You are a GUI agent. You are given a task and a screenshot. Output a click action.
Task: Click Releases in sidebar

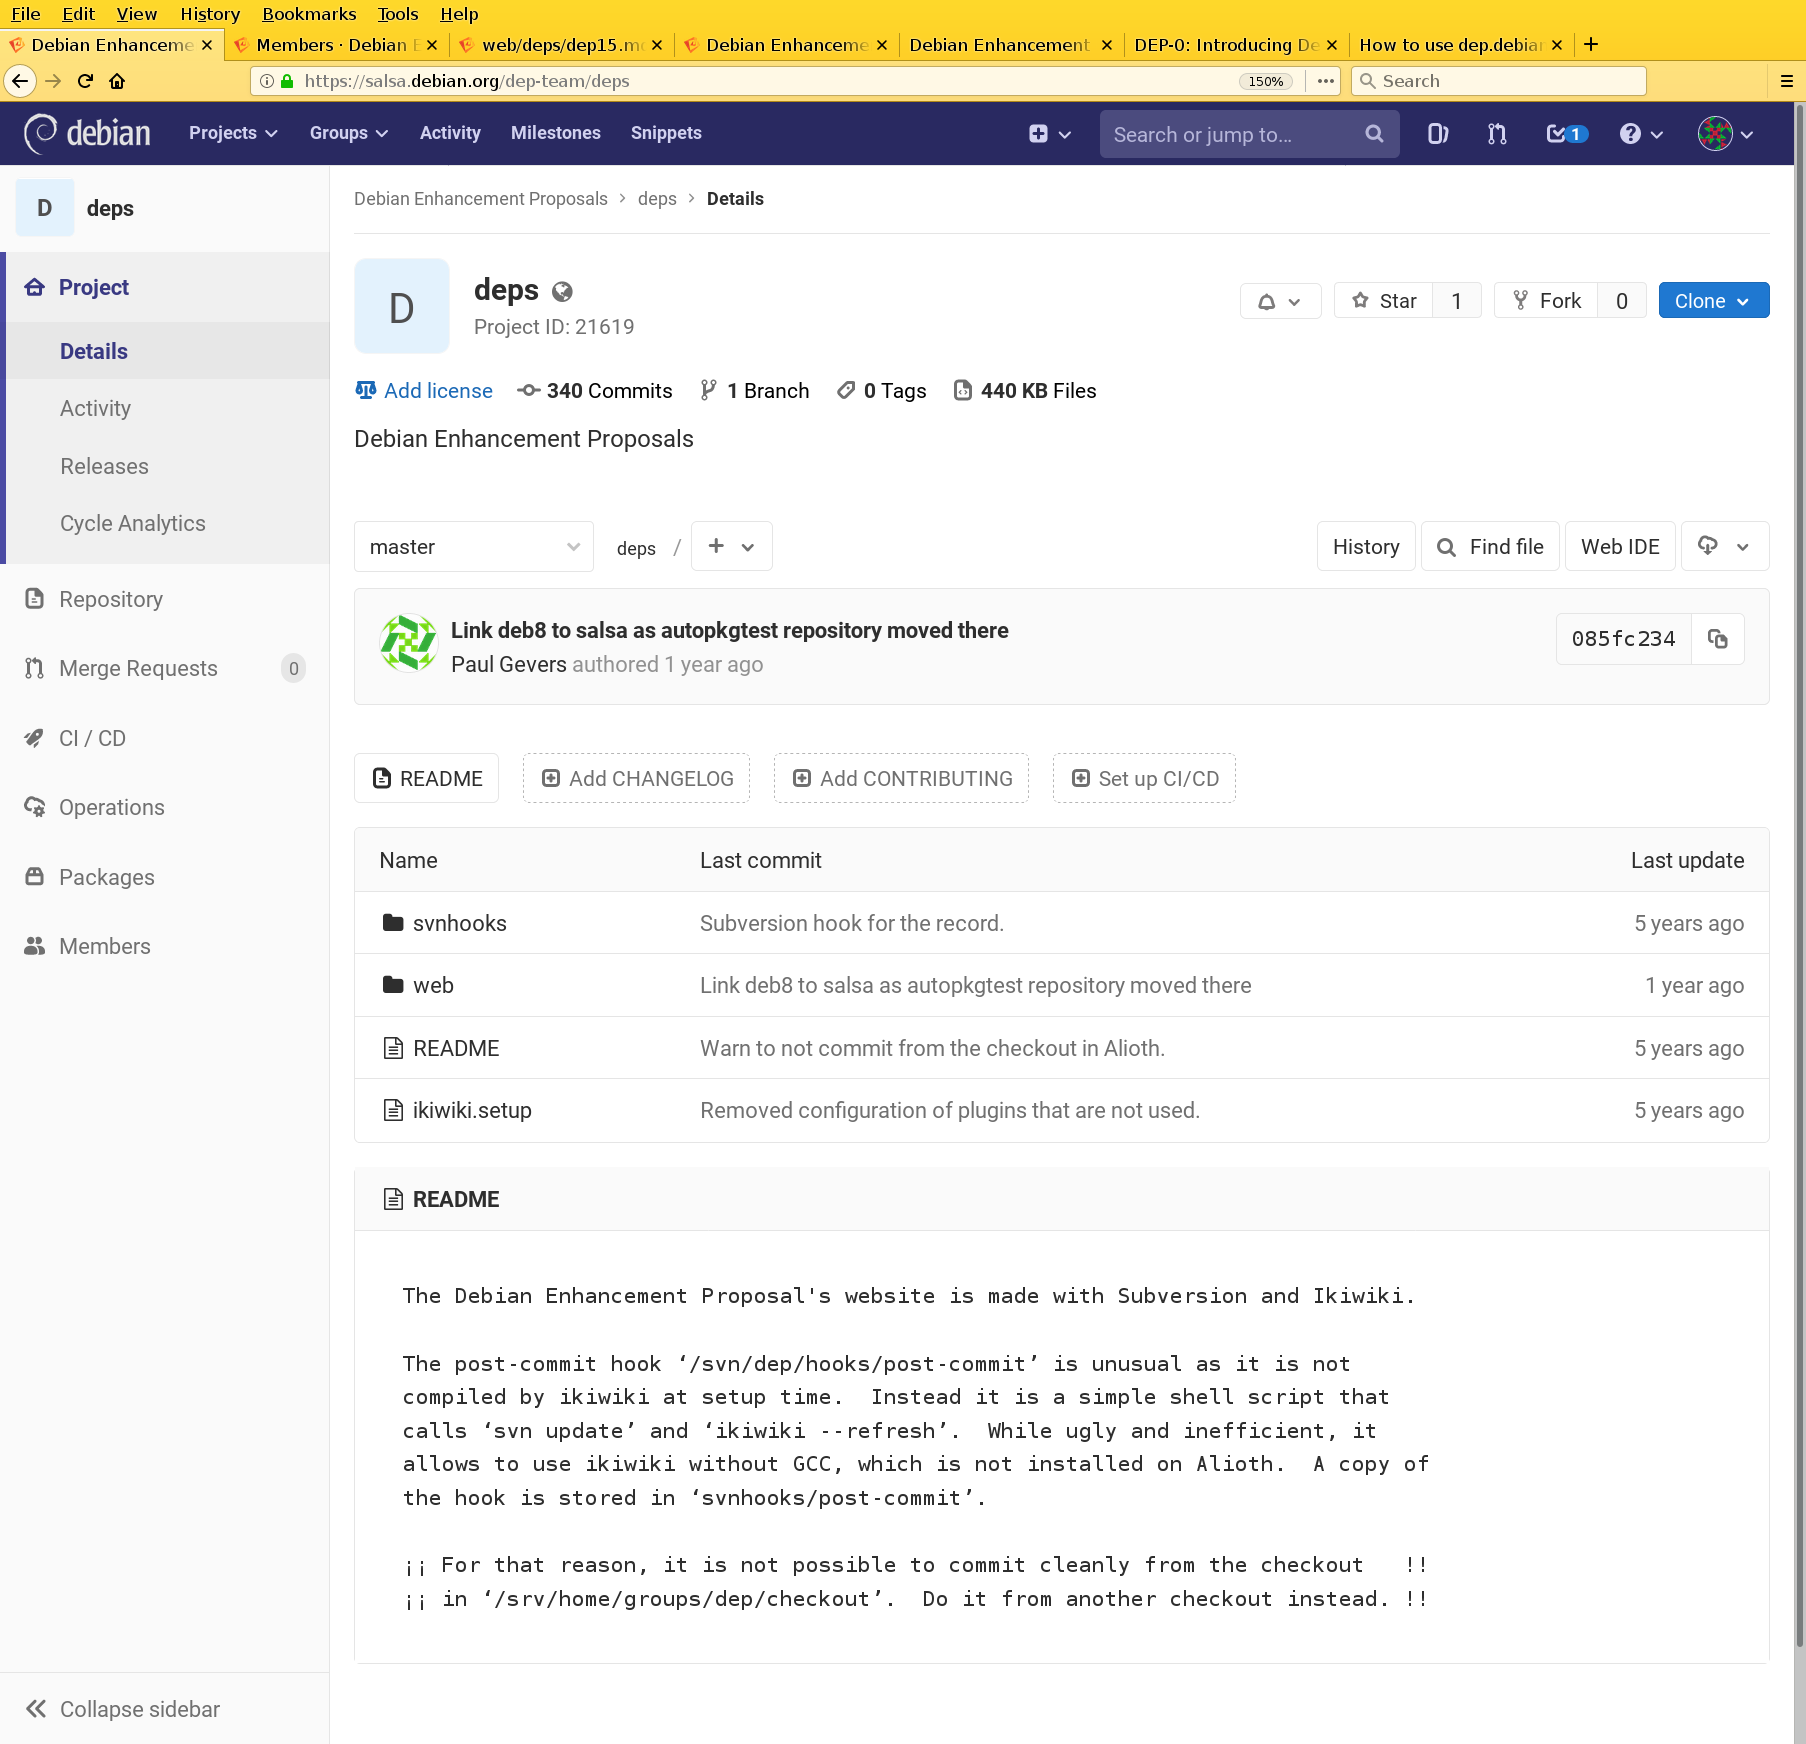pyautogui.click(x=104, y=466)
